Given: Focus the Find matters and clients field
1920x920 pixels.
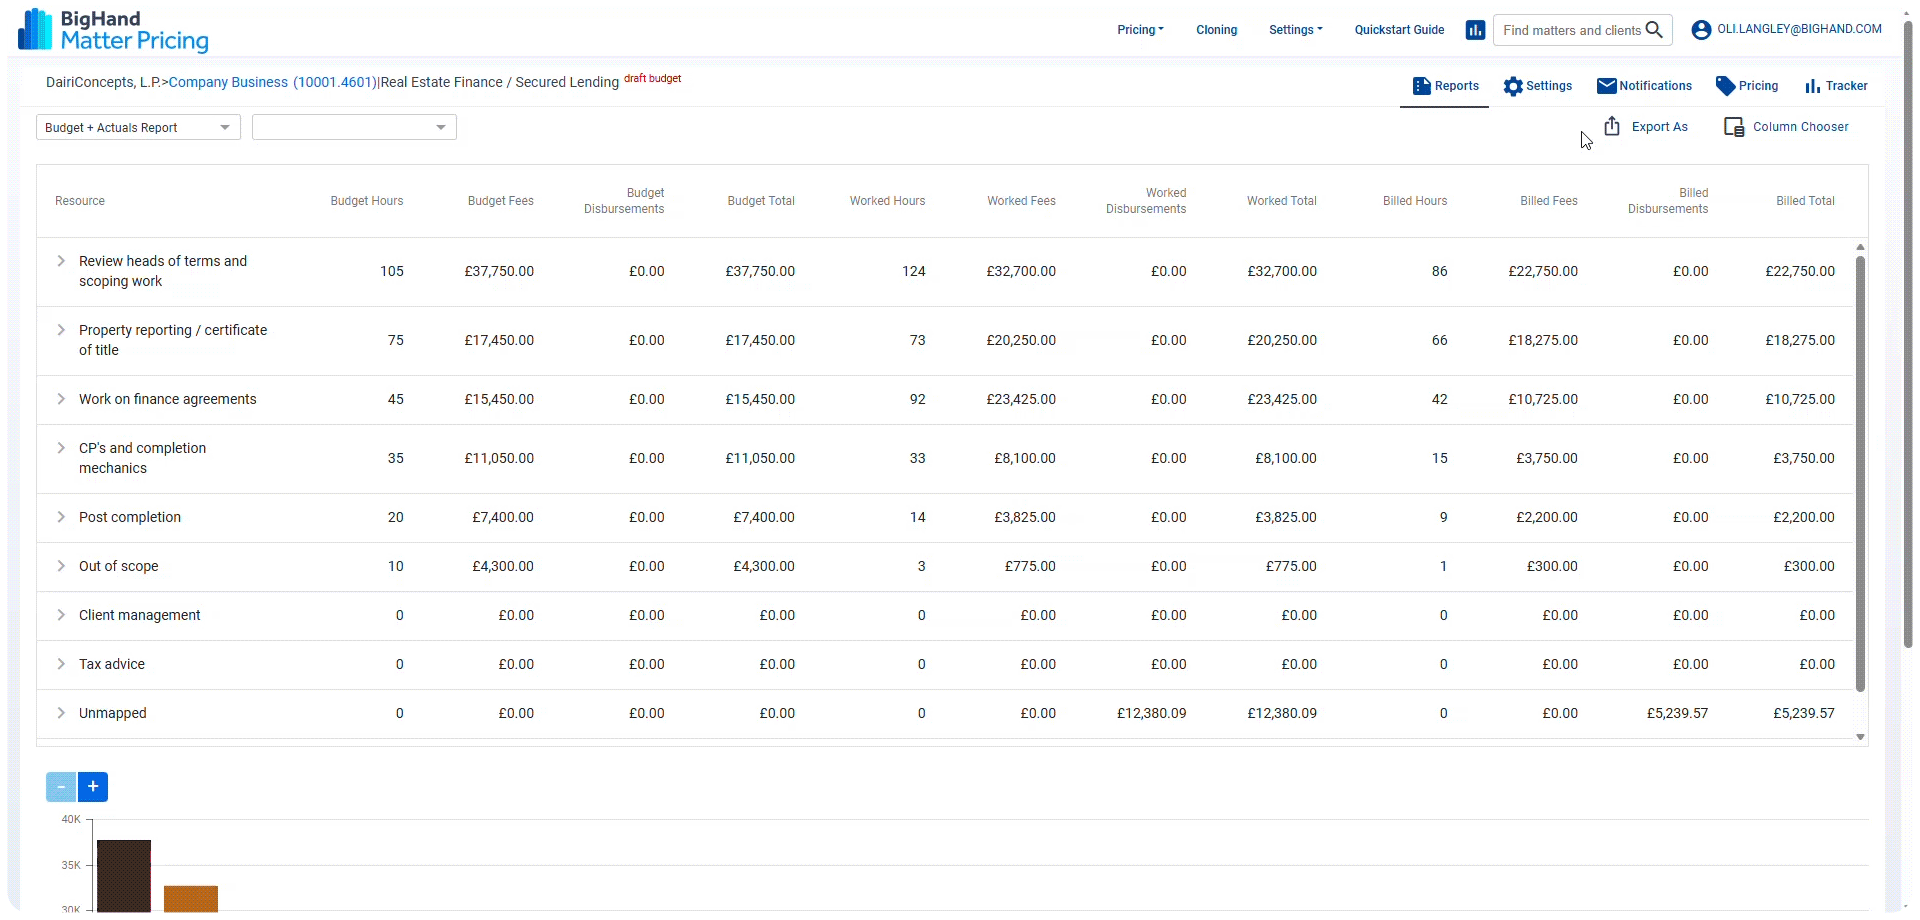Looking at the screenshot, I should coord(1571,30).
